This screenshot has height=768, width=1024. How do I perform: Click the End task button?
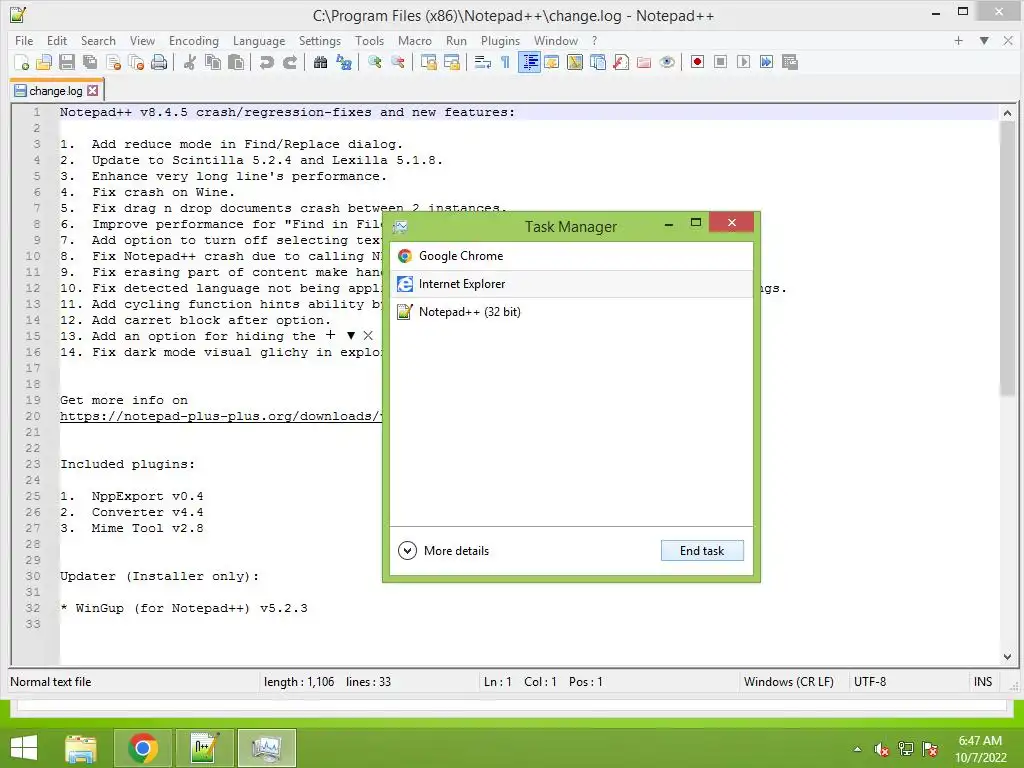(x=702, y=551)
